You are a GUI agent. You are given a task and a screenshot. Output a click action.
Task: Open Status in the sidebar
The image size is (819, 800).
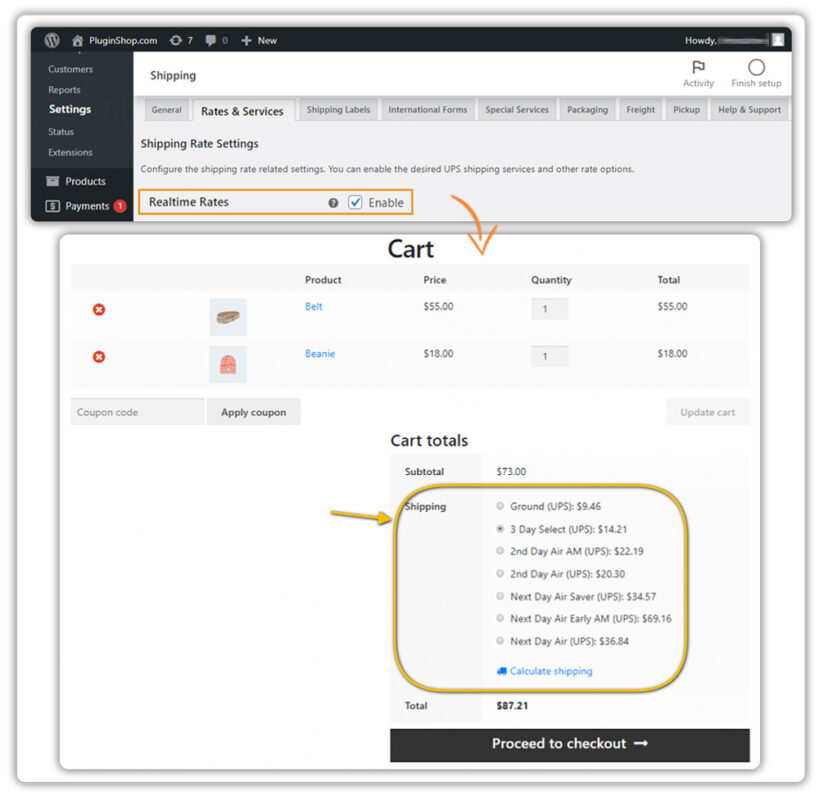tap(61, 132)
